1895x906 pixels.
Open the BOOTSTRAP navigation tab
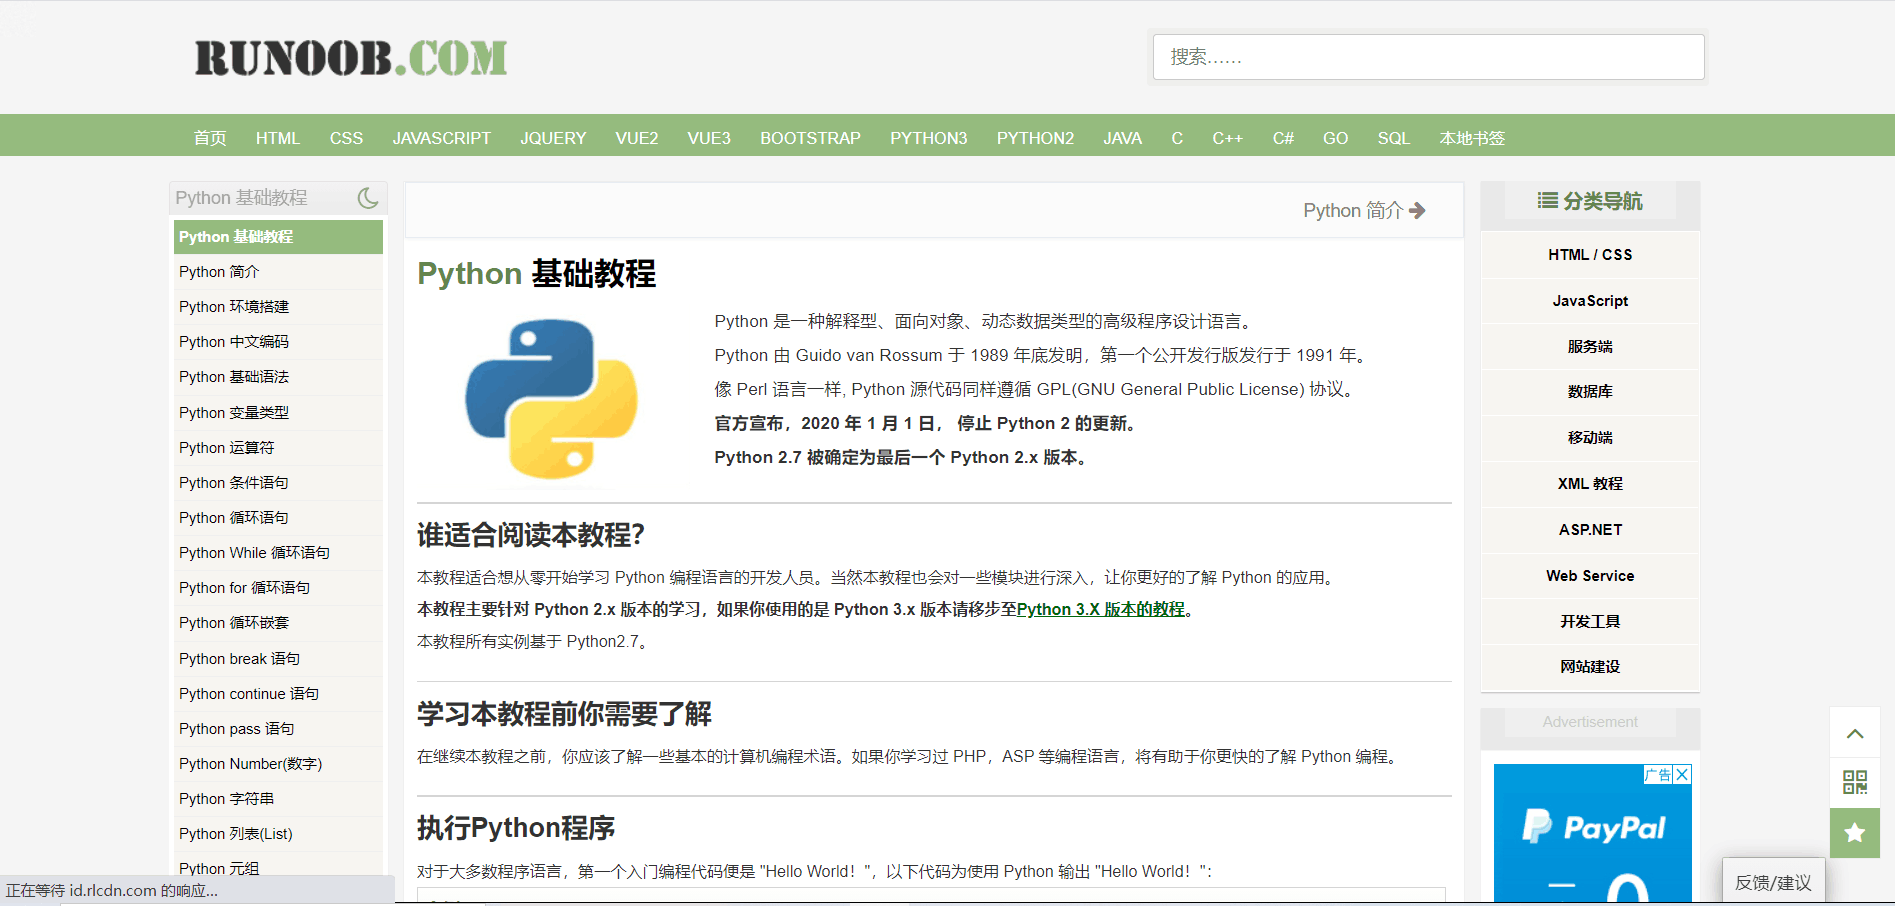(x=810, y=138)
